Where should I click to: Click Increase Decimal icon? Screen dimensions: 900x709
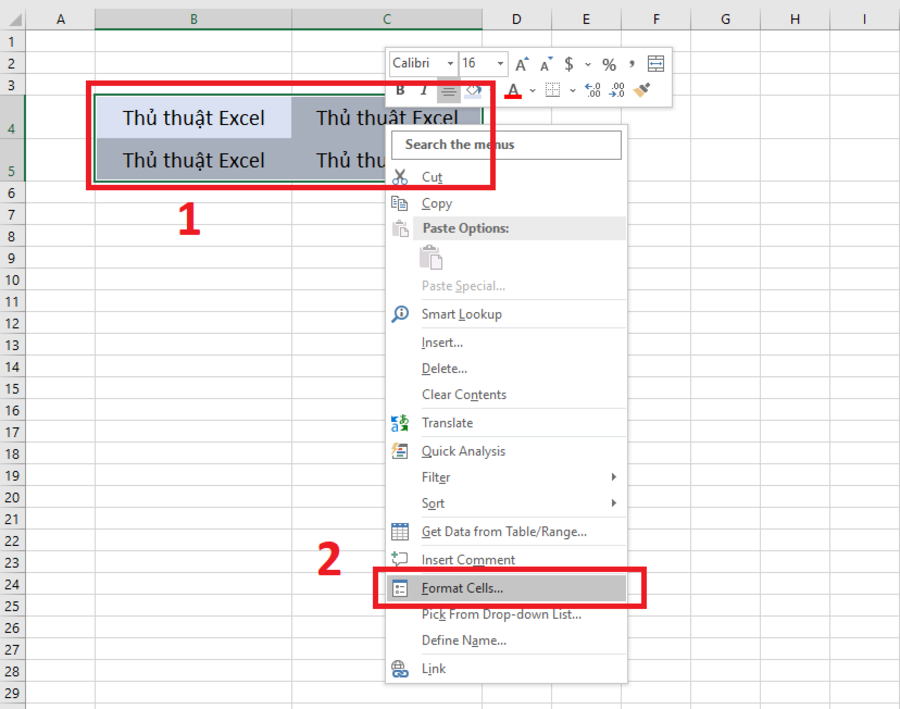[x=592, y=90]
